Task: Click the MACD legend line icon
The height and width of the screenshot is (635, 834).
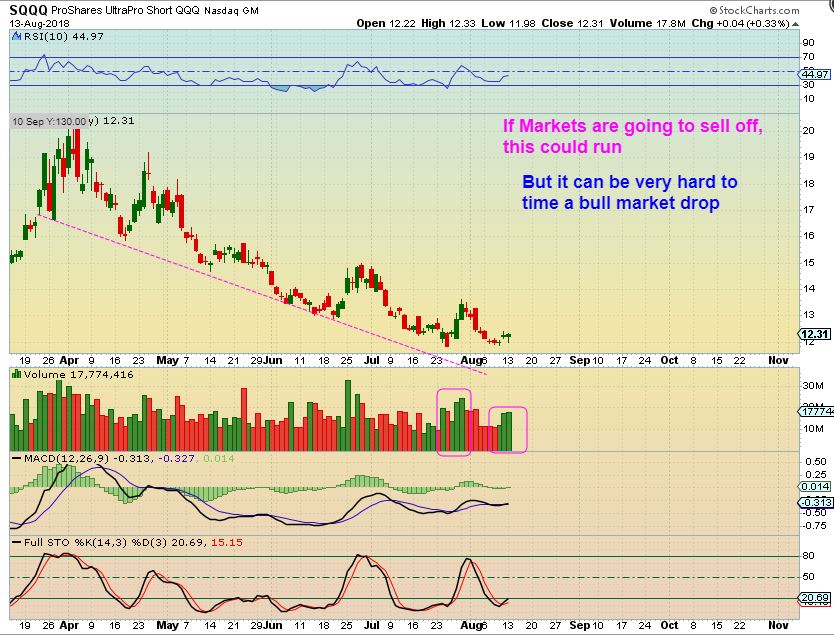Action: (16, 458)
